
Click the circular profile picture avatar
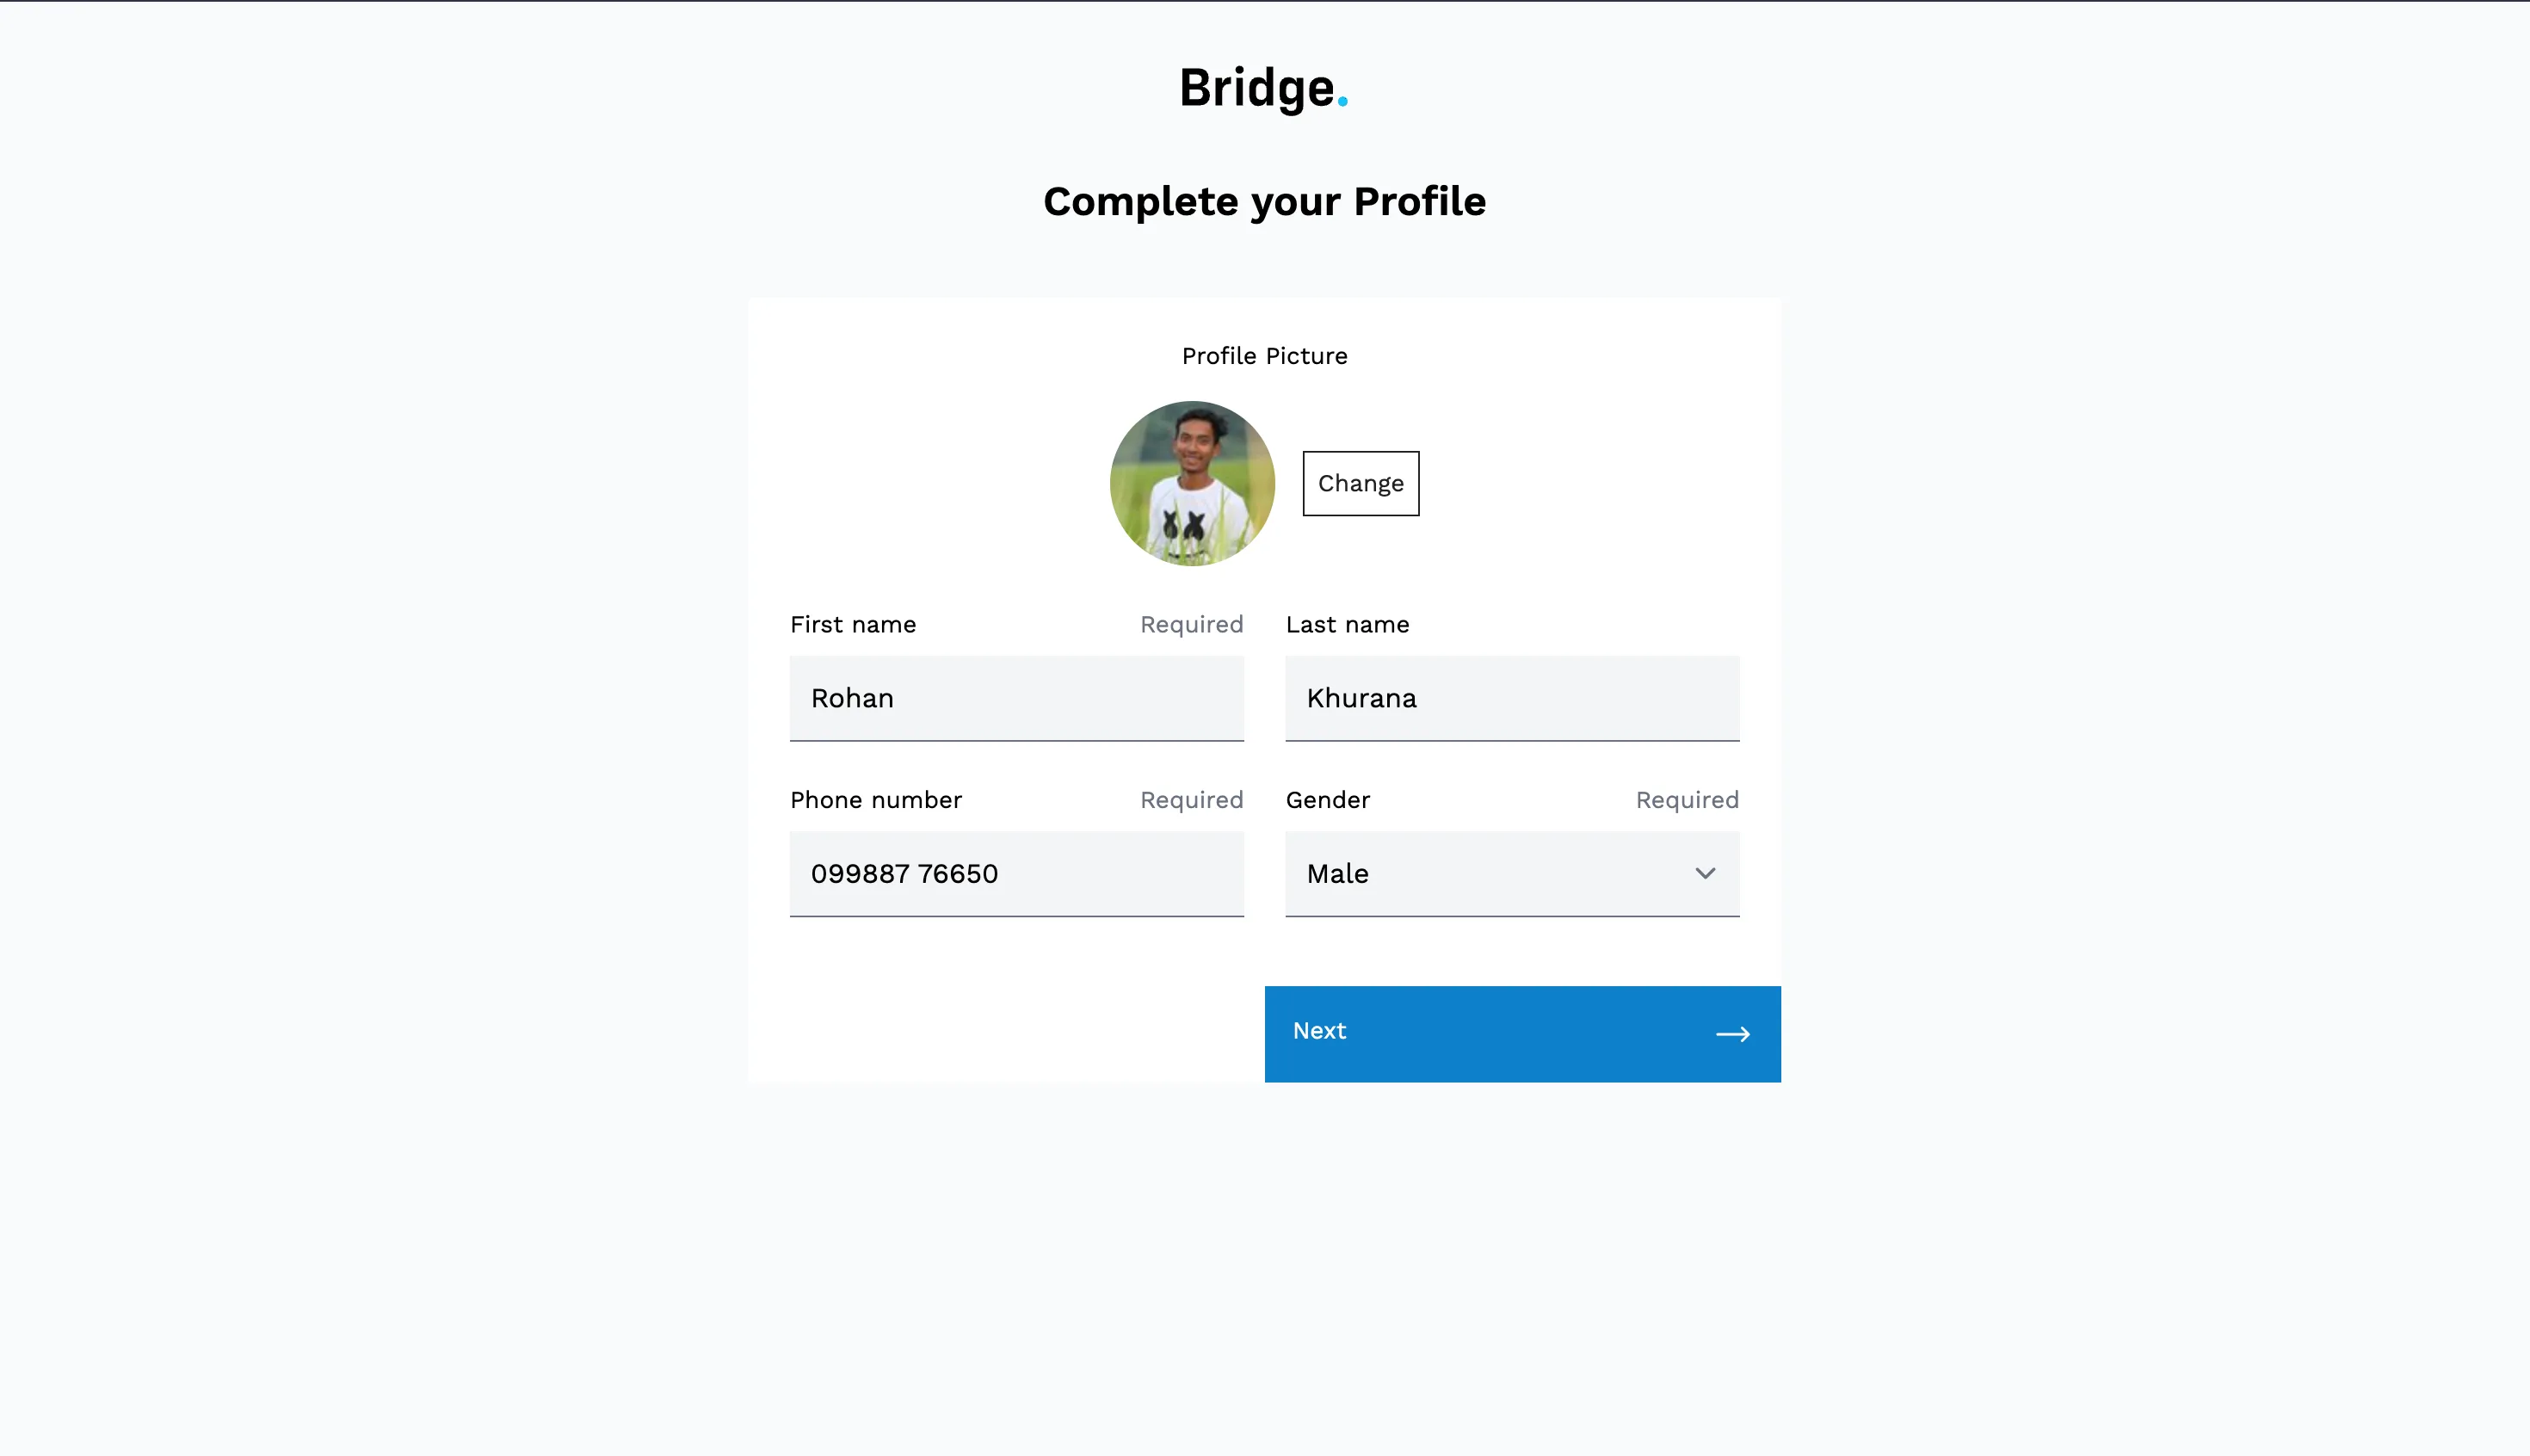[x=1192, y=484]
